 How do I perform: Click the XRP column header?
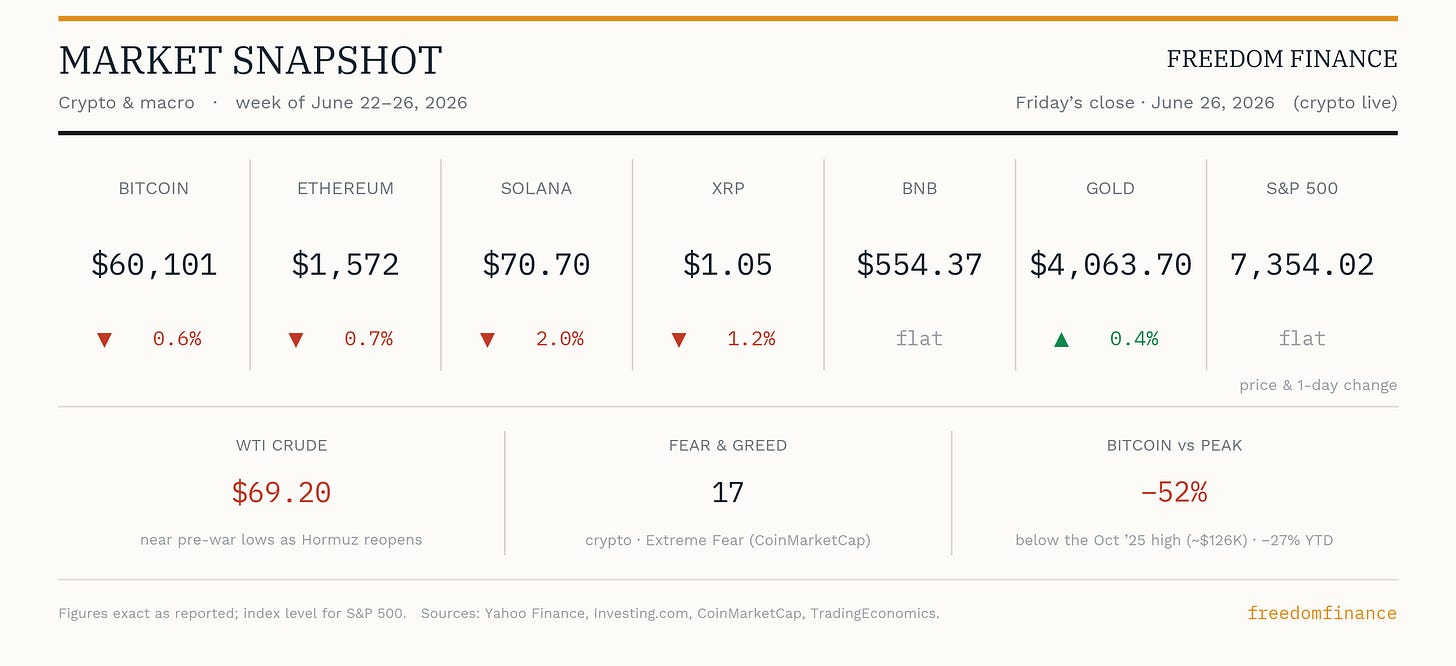point(728,188)
